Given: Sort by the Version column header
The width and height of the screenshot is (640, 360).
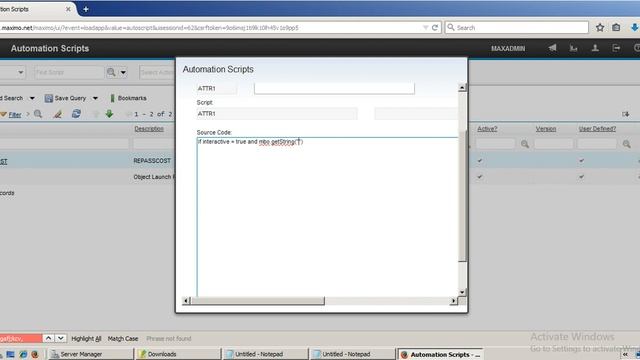Looking at the screenshot, I should tap(546, 129).
